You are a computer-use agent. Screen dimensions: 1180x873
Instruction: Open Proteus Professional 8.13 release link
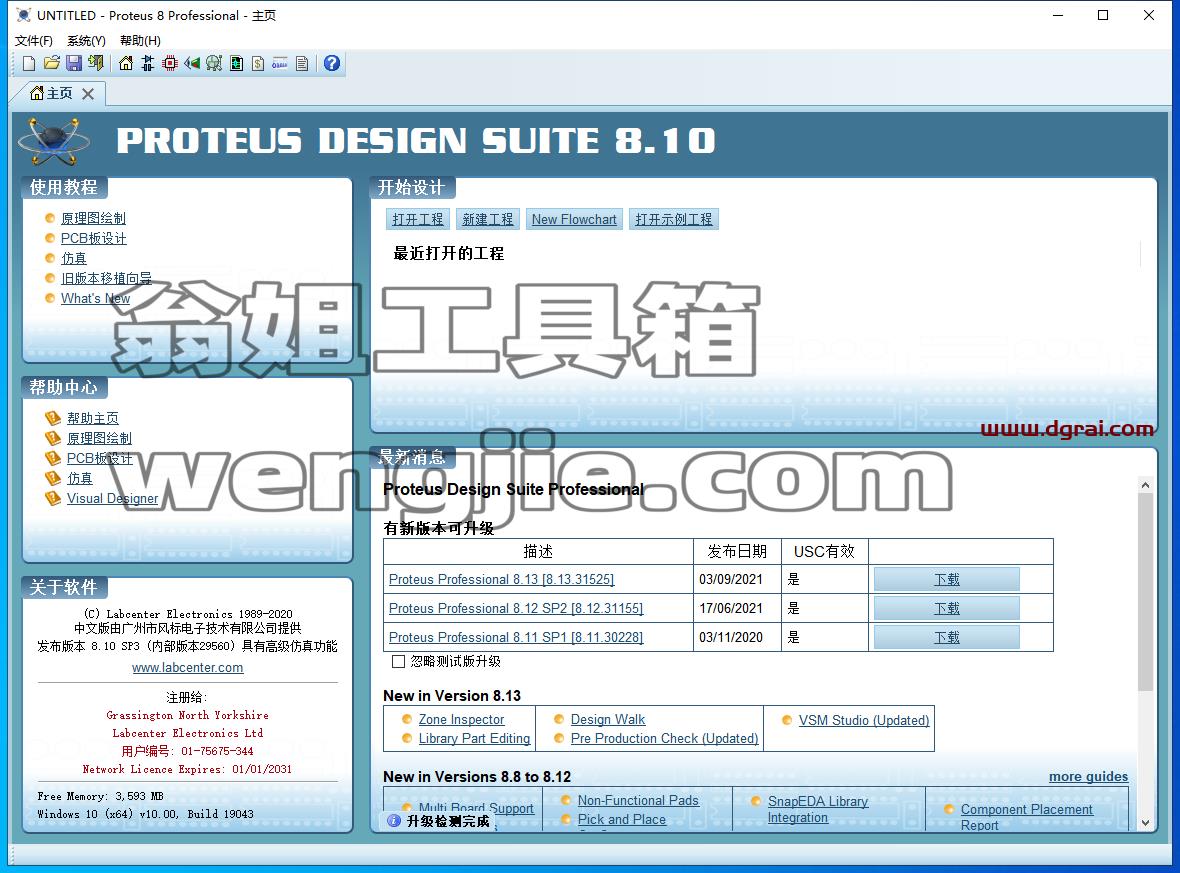501,579
